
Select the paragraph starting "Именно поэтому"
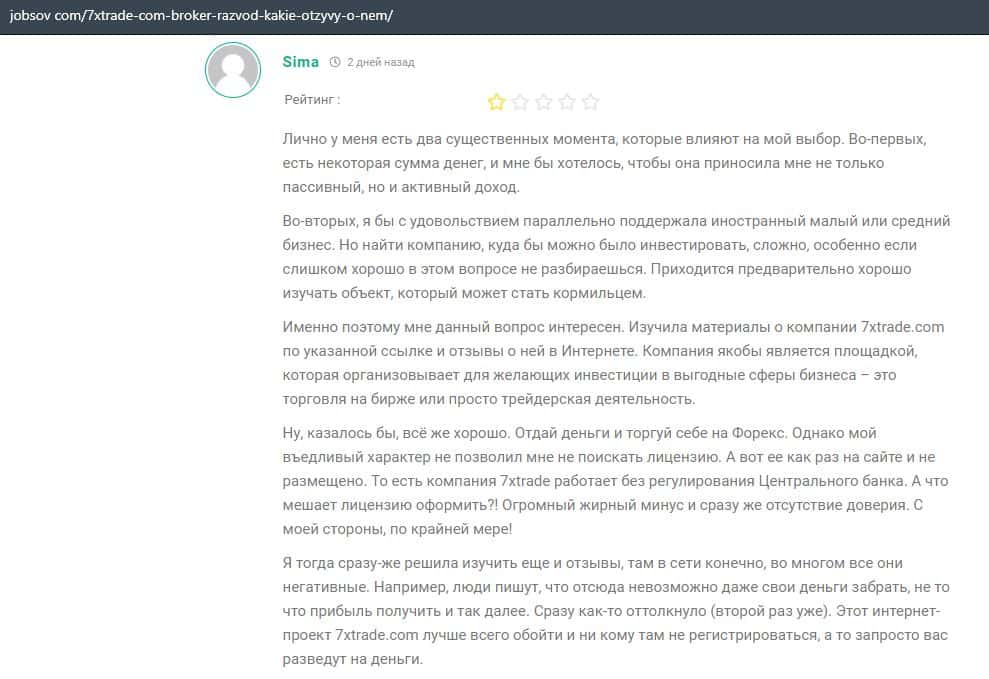click(x=600, y=363)
